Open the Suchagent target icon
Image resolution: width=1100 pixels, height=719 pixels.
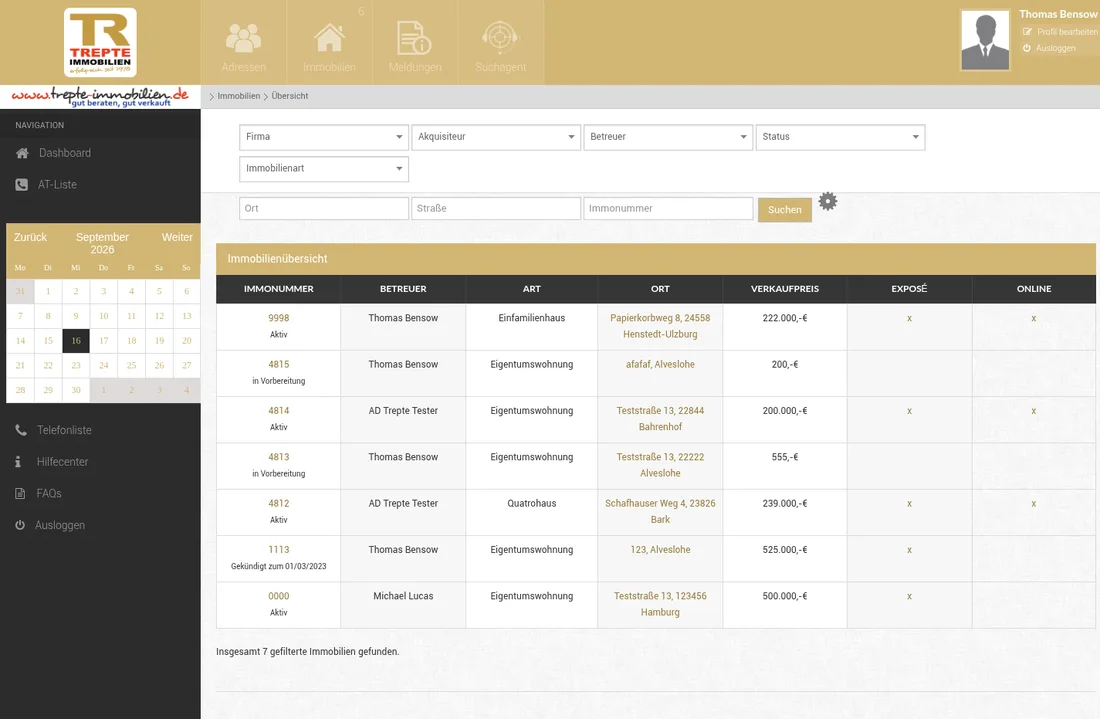[x=500, y=36]
